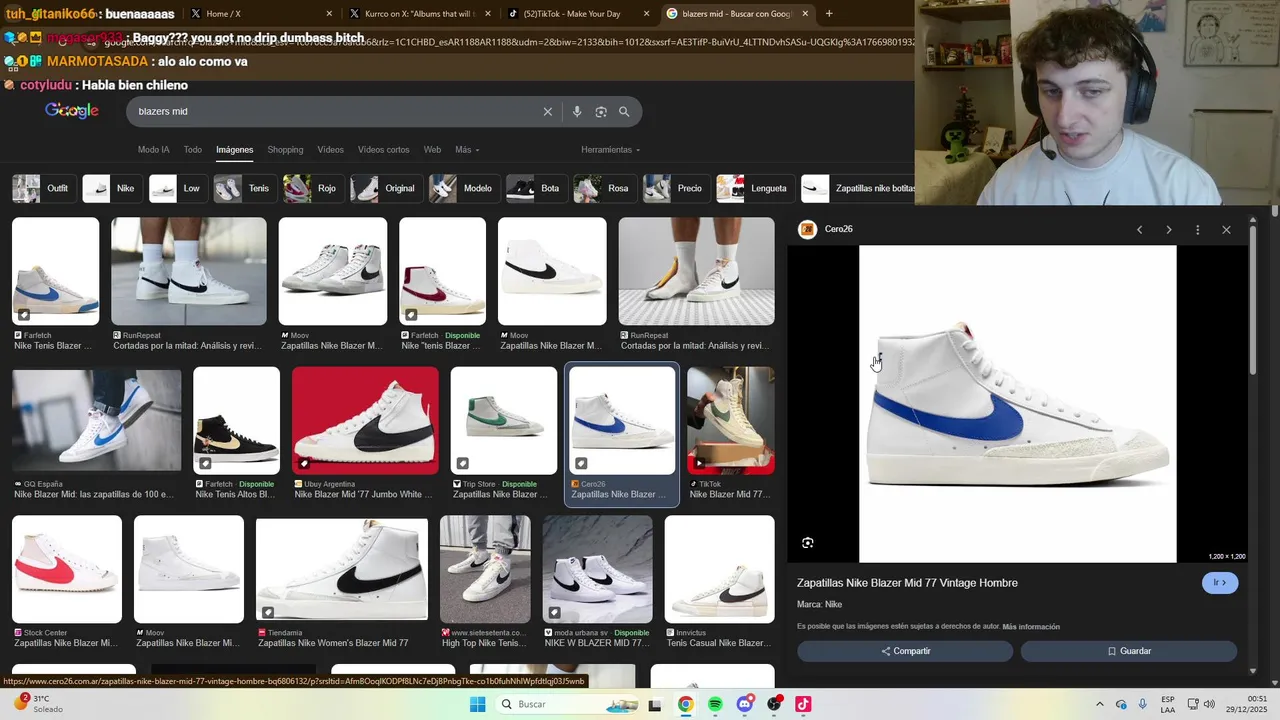1280x720 pixels.
Task: Go to previous image in preview panel
Action: [x=1139, y=230]
